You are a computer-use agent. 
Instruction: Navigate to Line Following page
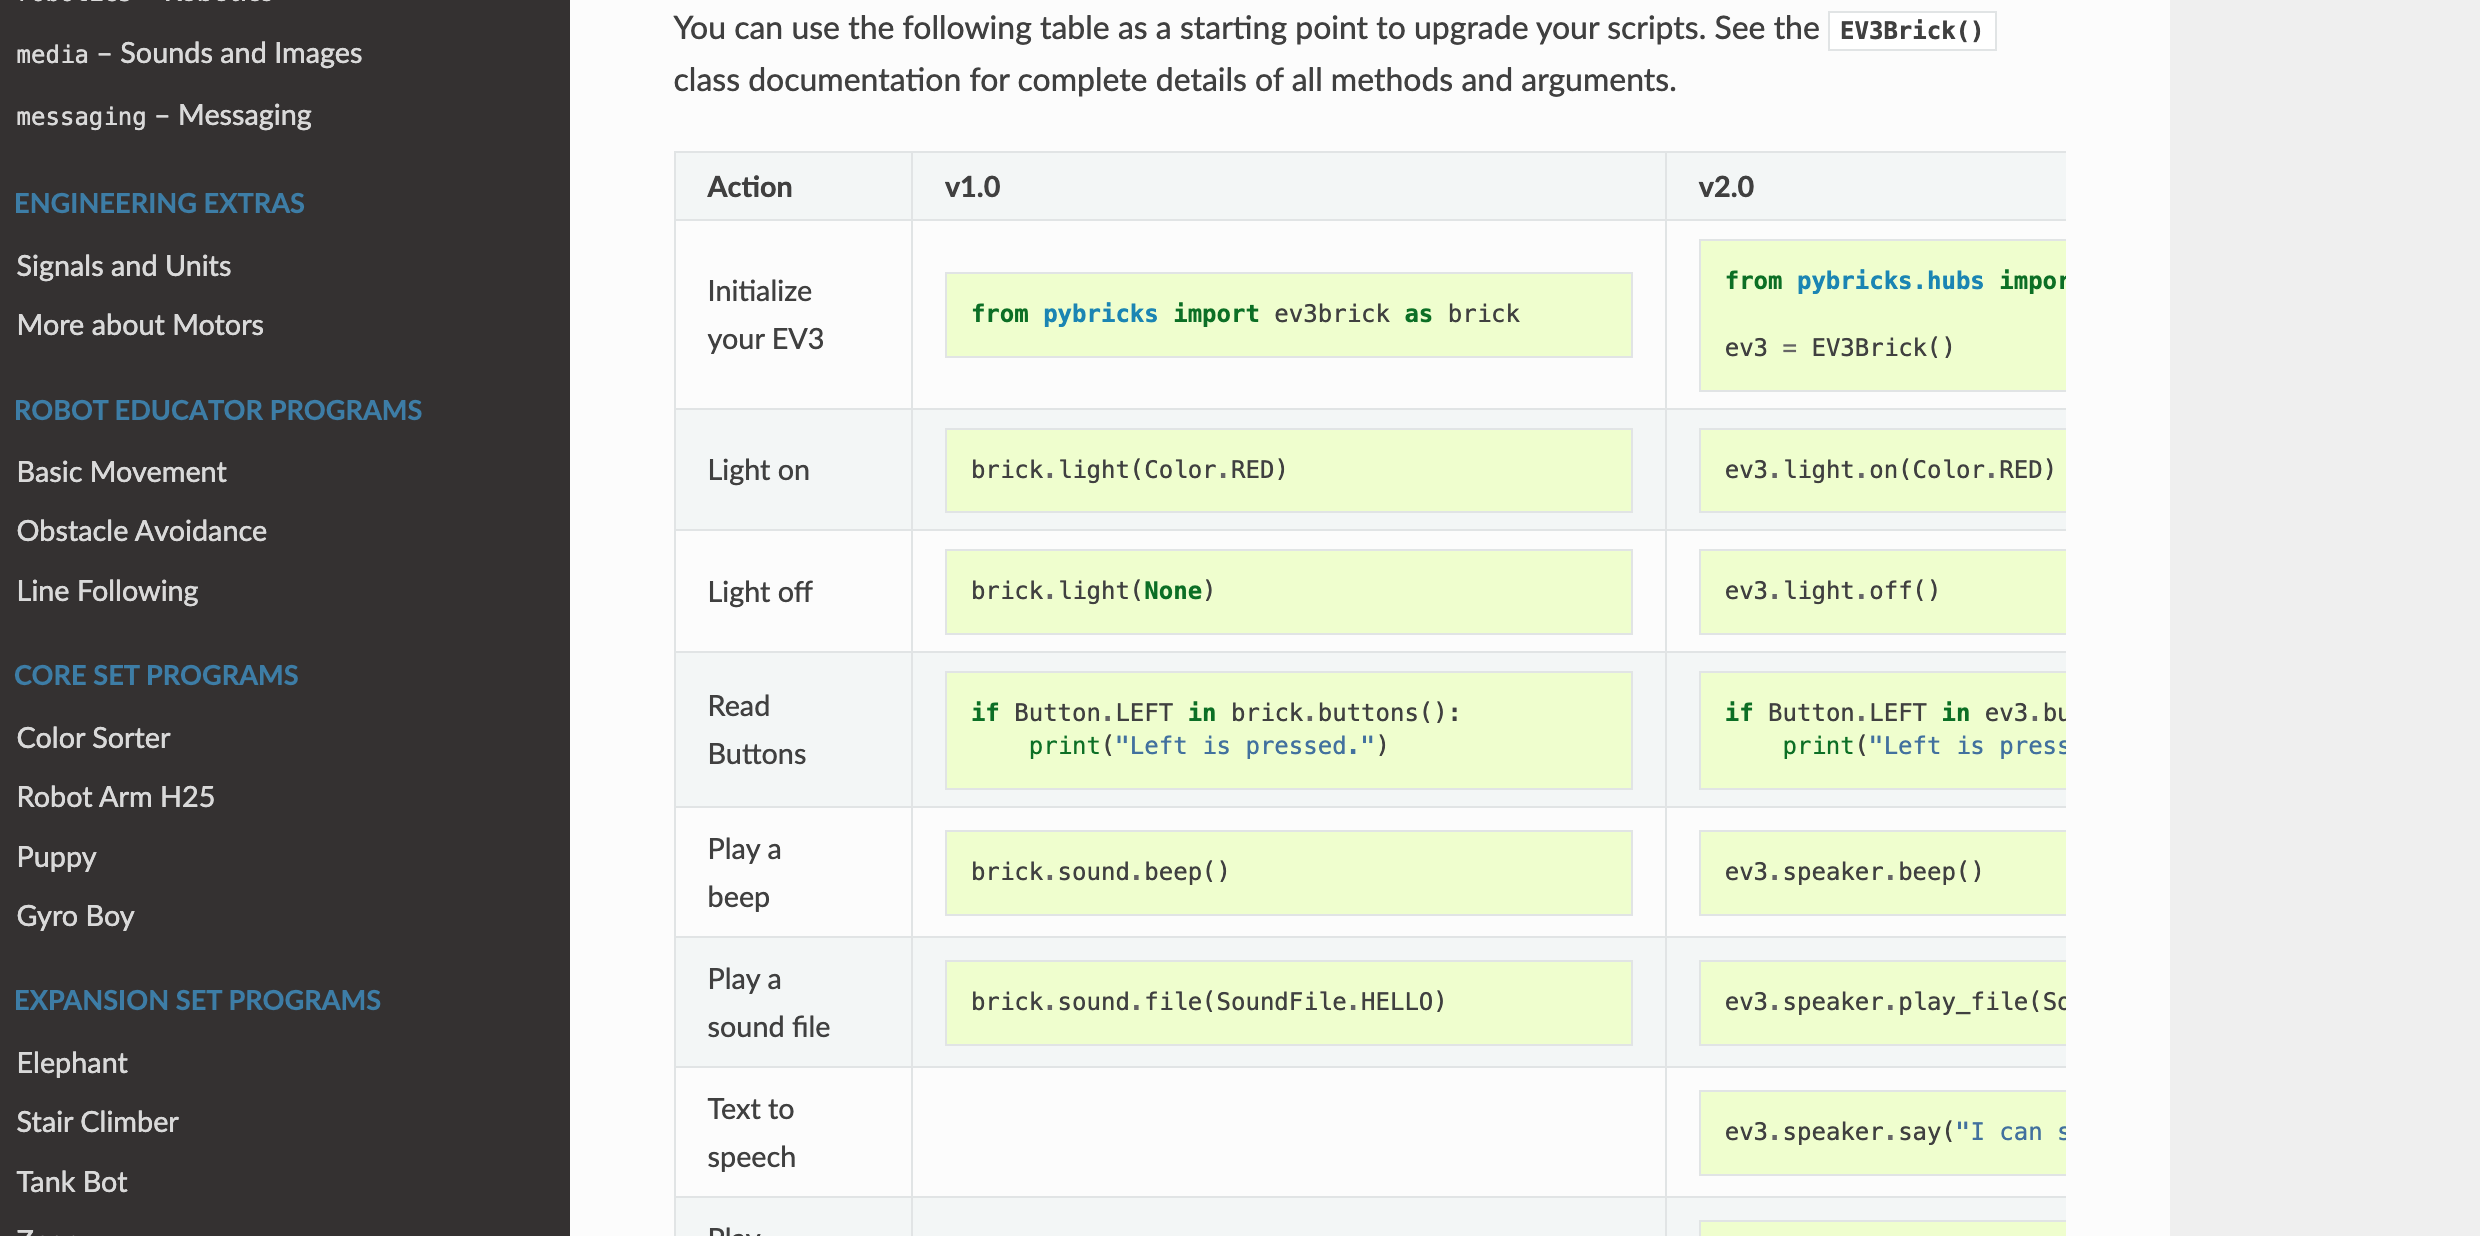pyautogui.click(x=108, y=591)
